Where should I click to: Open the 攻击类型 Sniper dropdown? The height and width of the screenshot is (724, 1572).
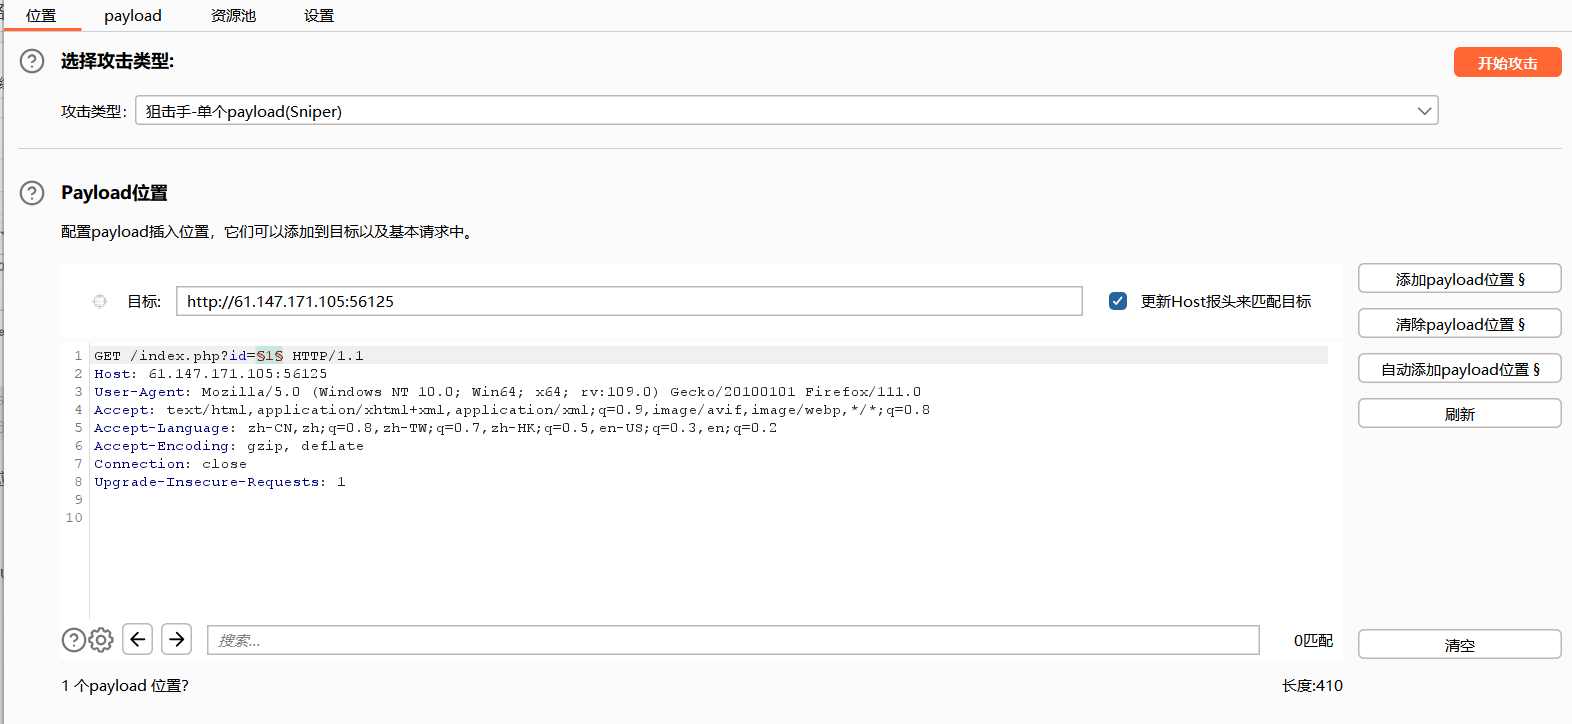pos(787,111)
